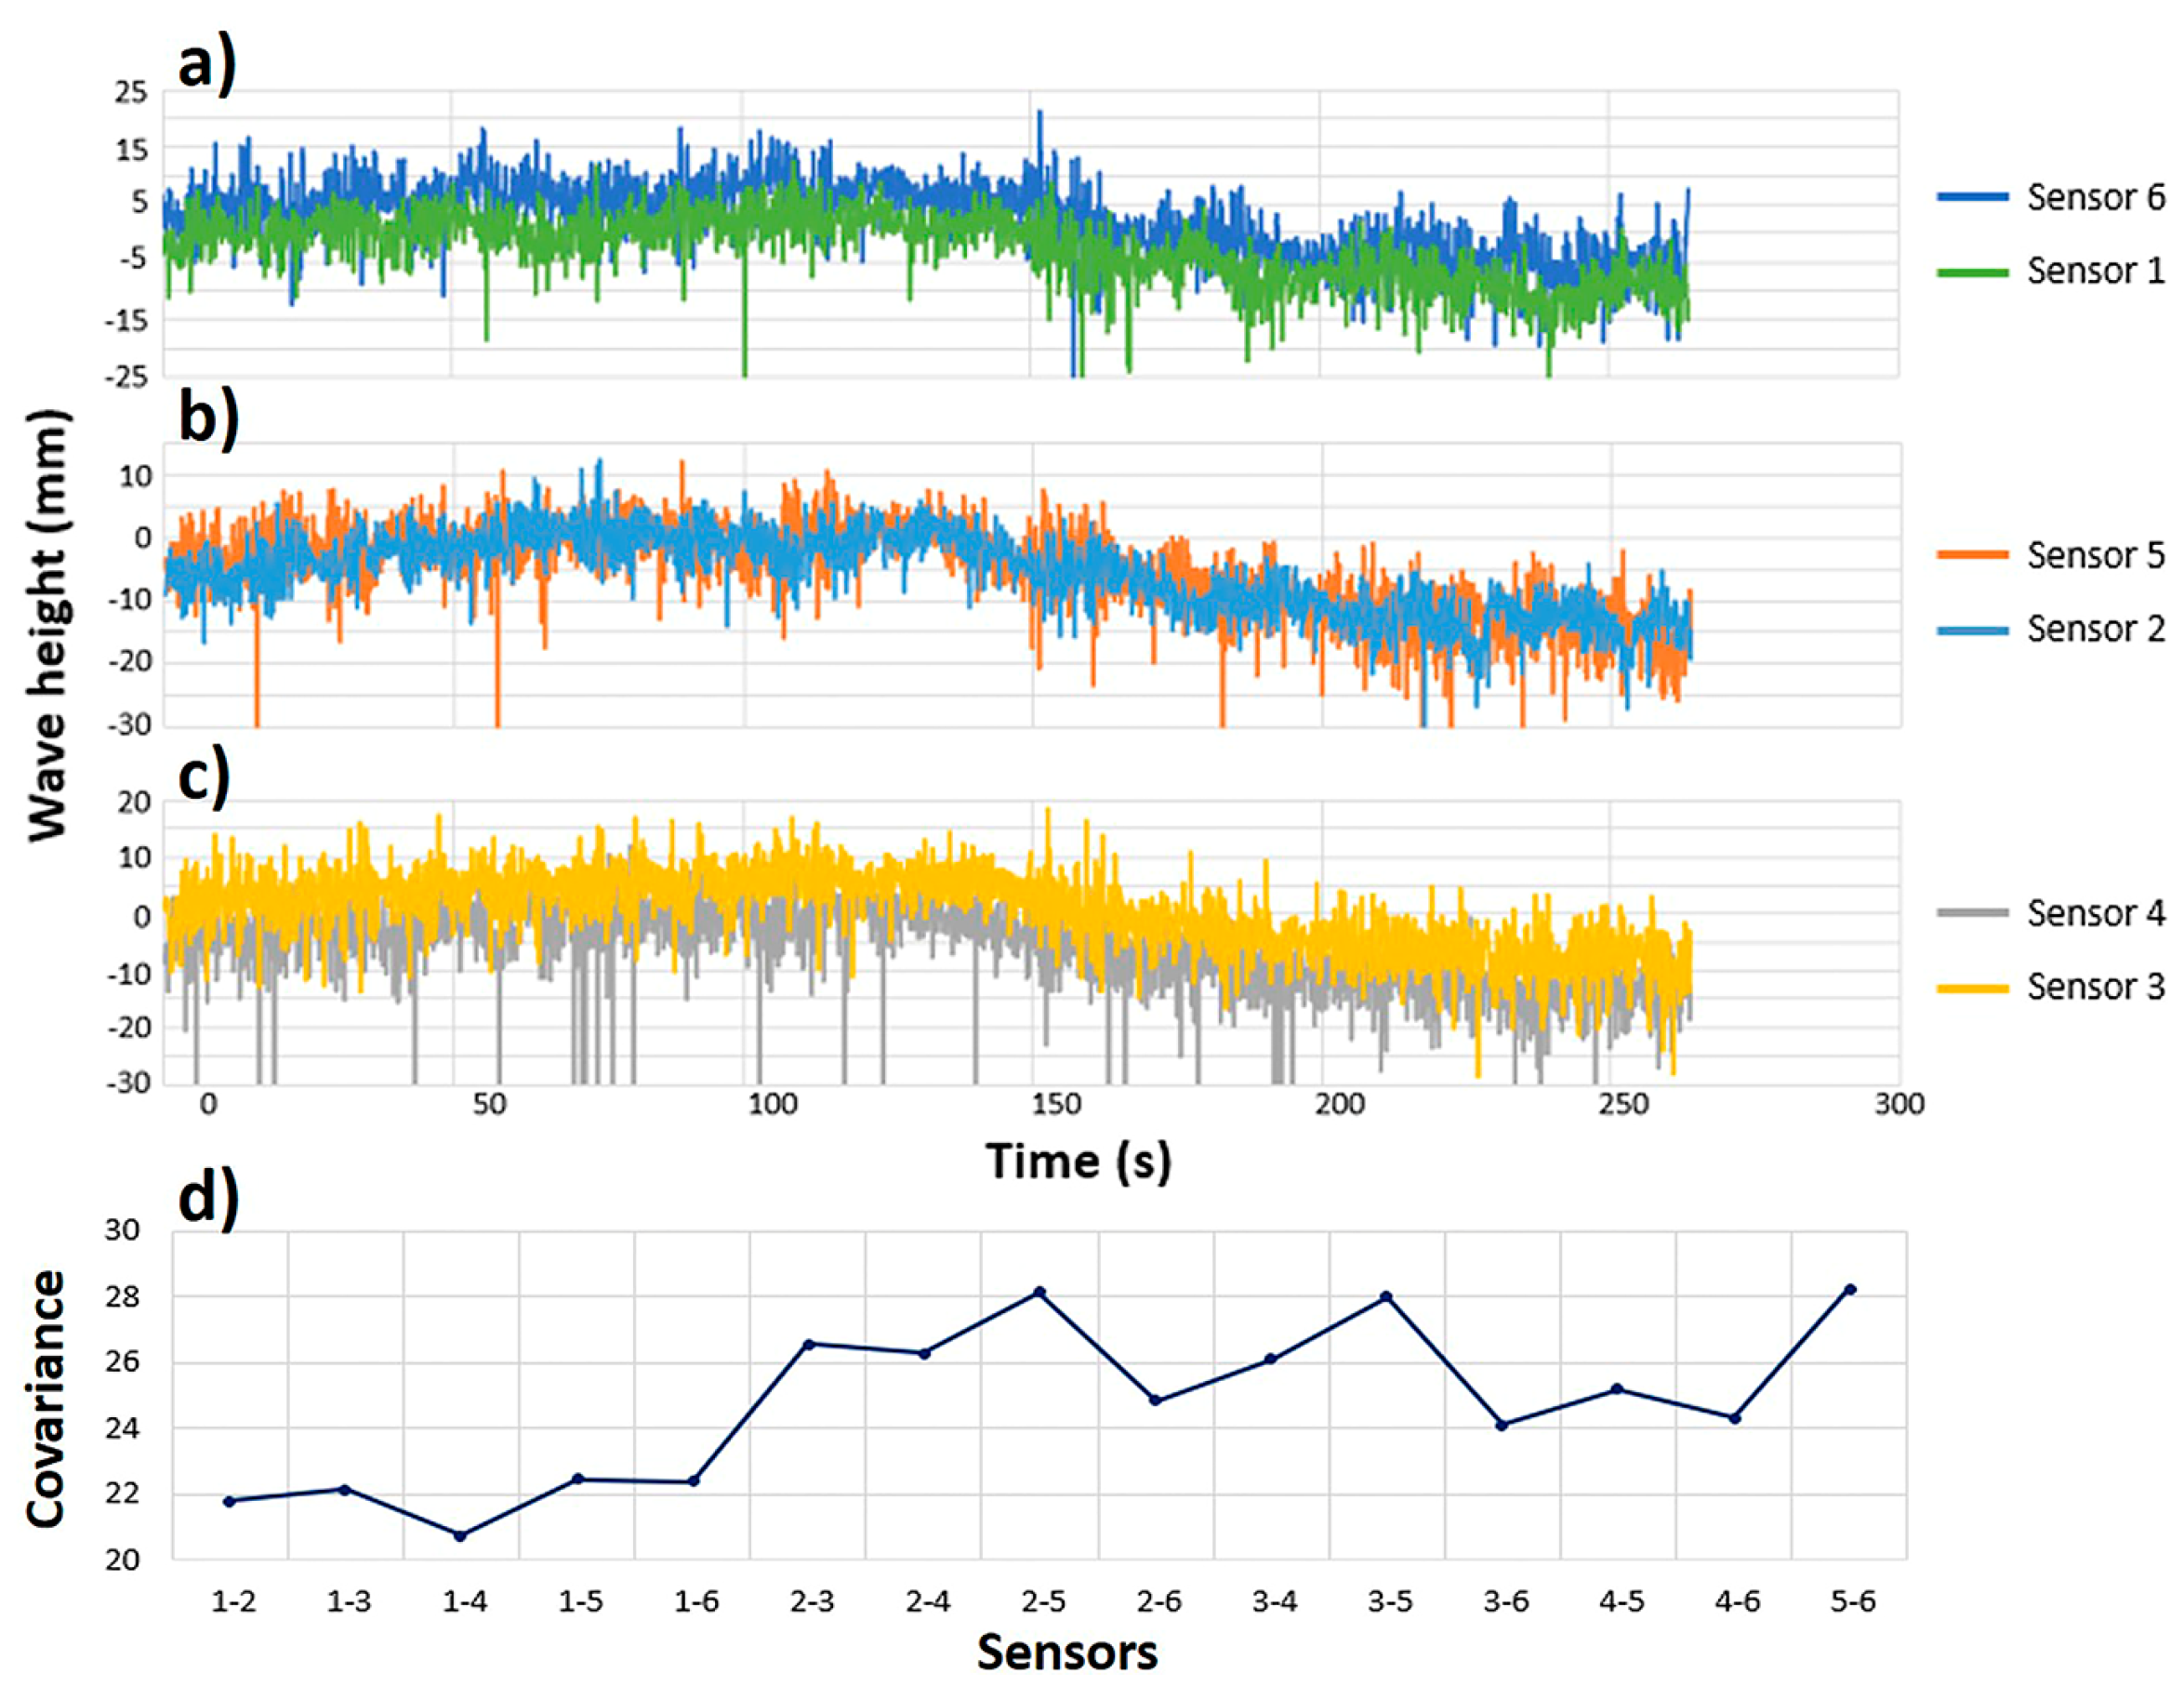This screenshot has width=2184, height=1686.
Task: Click the panel d) label
Action: tap(208, 1196)
